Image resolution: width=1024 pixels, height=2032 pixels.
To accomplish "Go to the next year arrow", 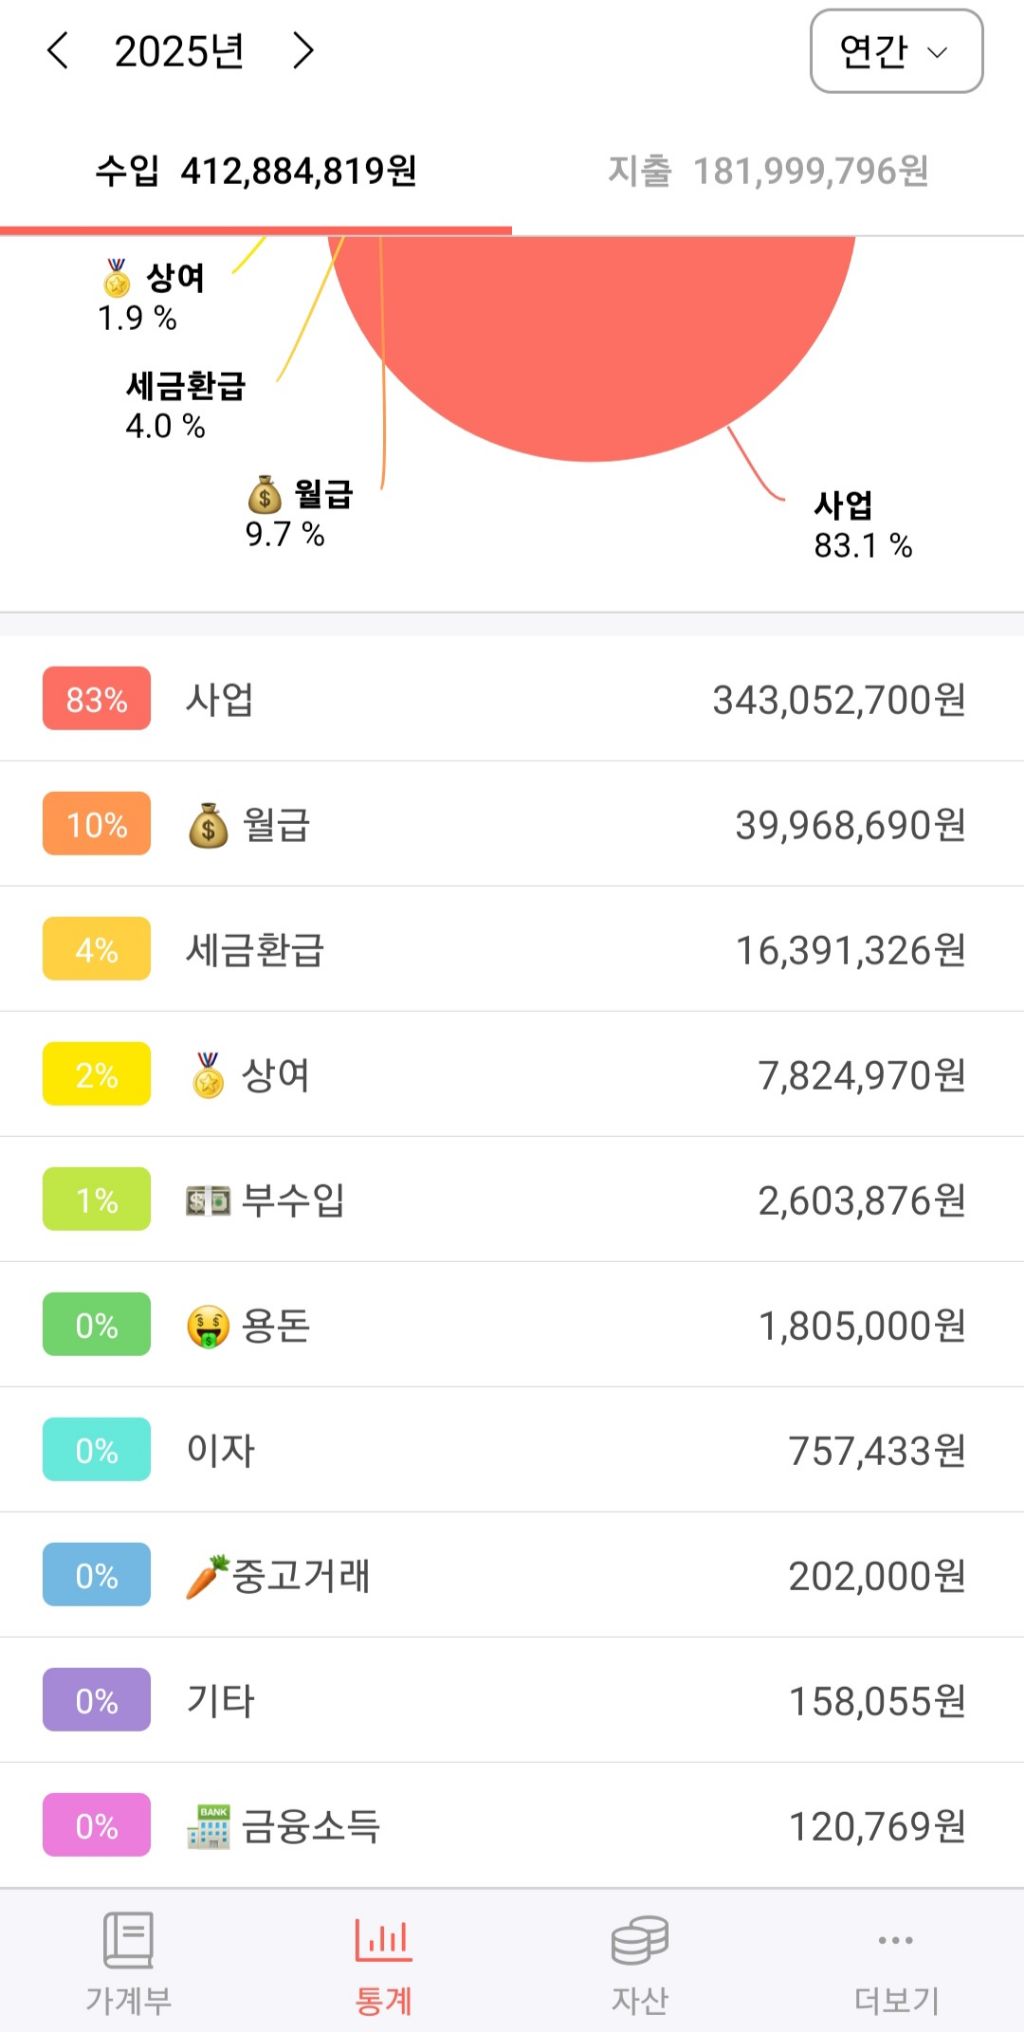I will coord(302,50).
